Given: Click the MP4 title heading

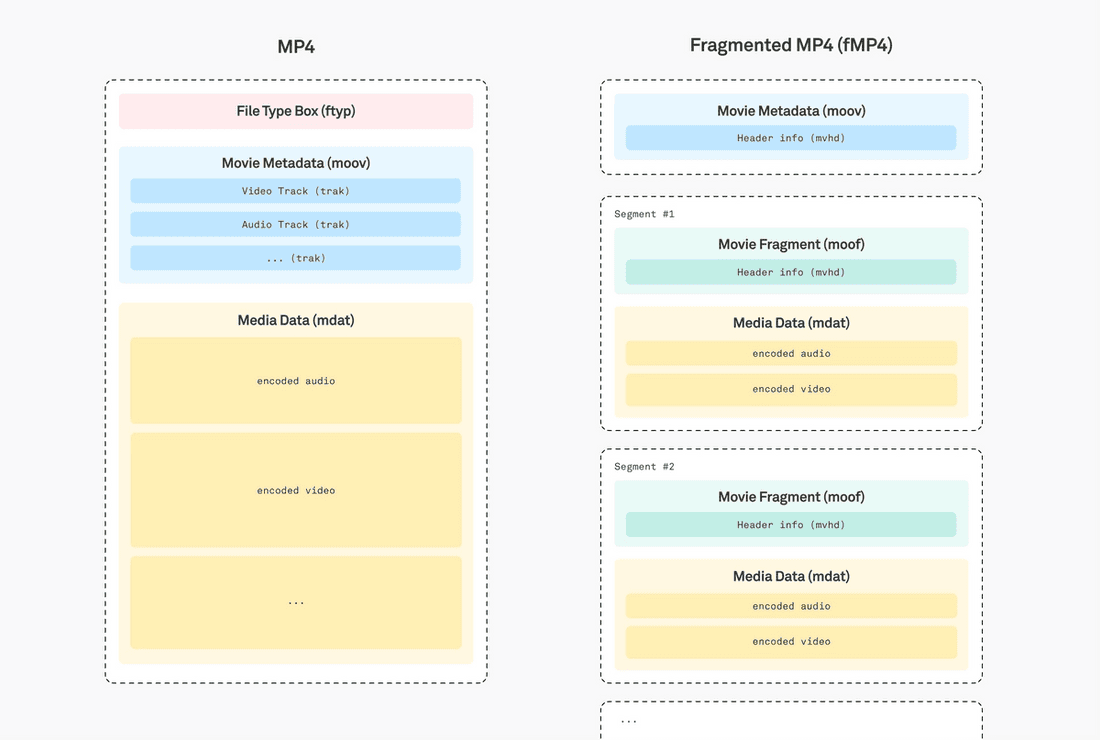Looking at the screenshot, I should tap(295, 45).
